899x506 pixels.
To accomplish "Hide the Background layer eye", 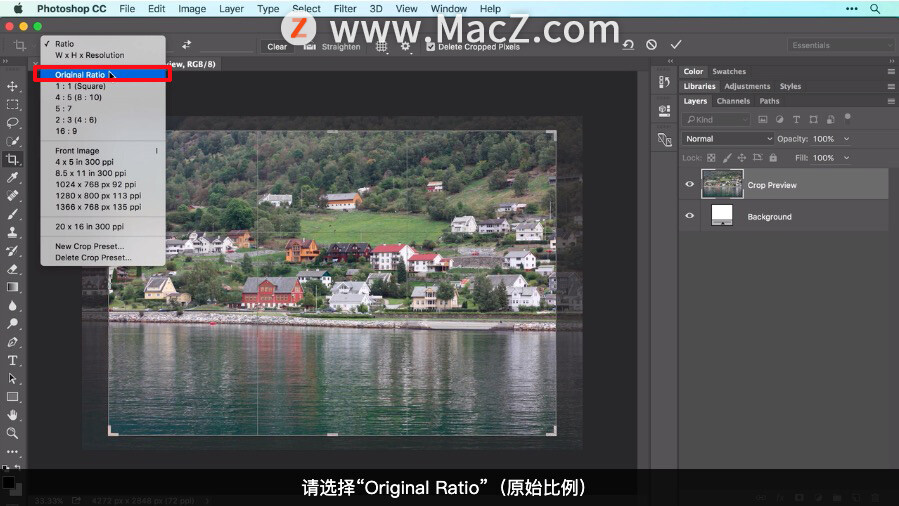I will 690,216.
